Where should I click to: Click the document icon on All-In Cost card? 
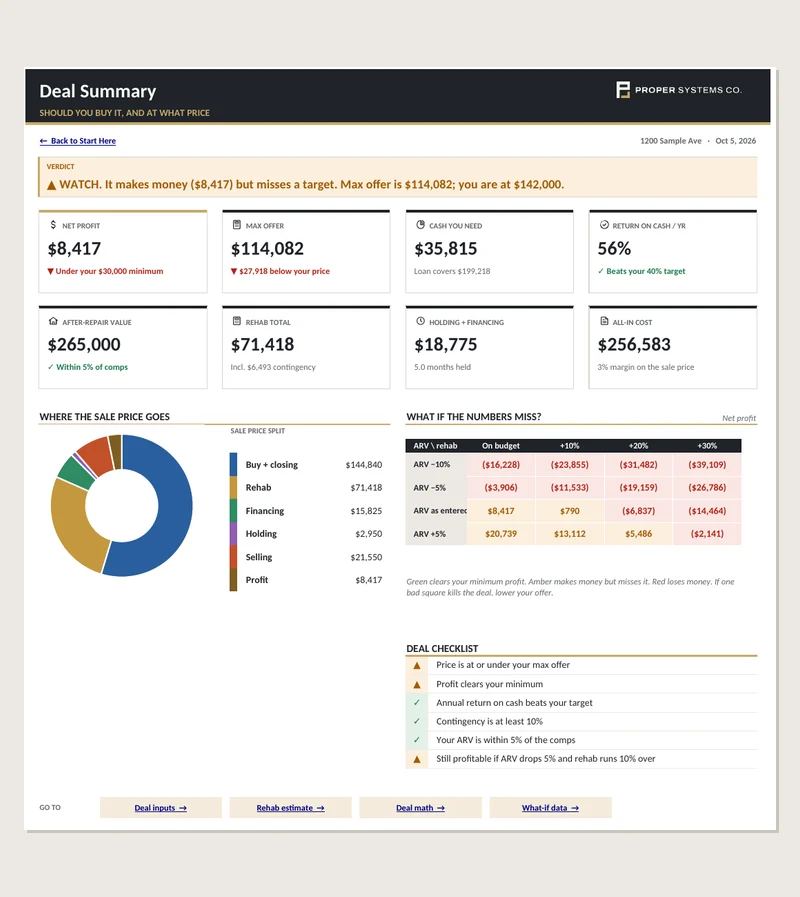[604, 321]
